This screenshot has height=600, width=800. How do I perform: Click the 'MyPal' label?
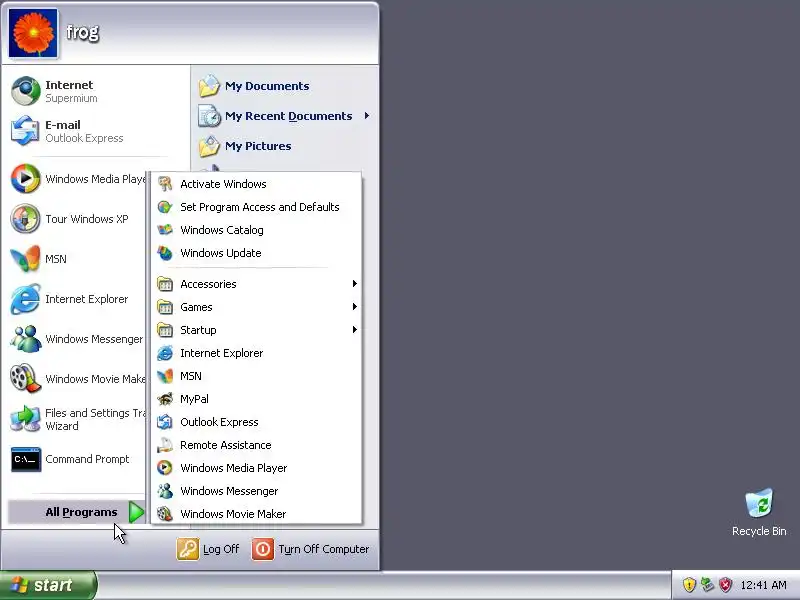(x=194, y=398)
